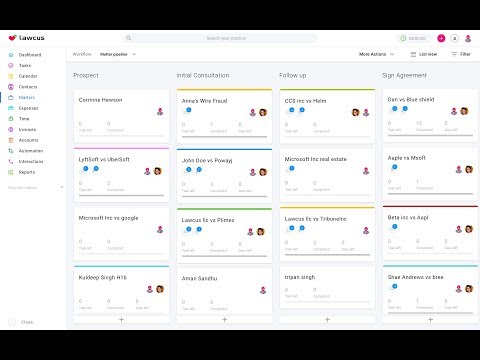Click progress bar on John Doe vs Powayj card

coord(224,196)
